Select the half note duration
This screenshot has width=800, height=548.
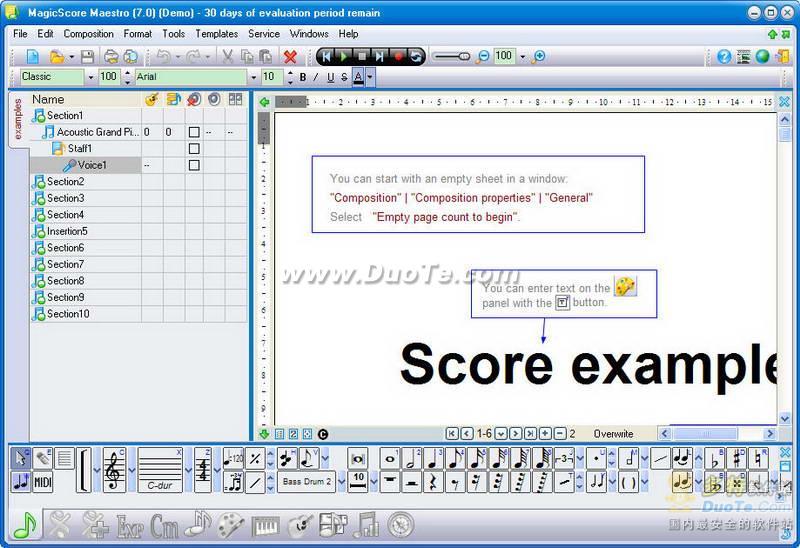click(412, 459)
